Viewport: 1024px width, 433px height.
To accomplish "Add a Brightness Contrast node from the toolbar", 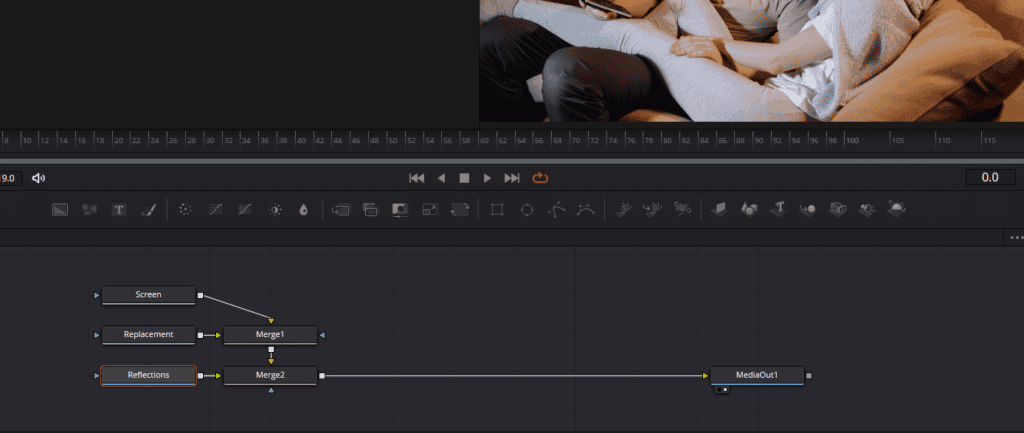I will [276, 210].
